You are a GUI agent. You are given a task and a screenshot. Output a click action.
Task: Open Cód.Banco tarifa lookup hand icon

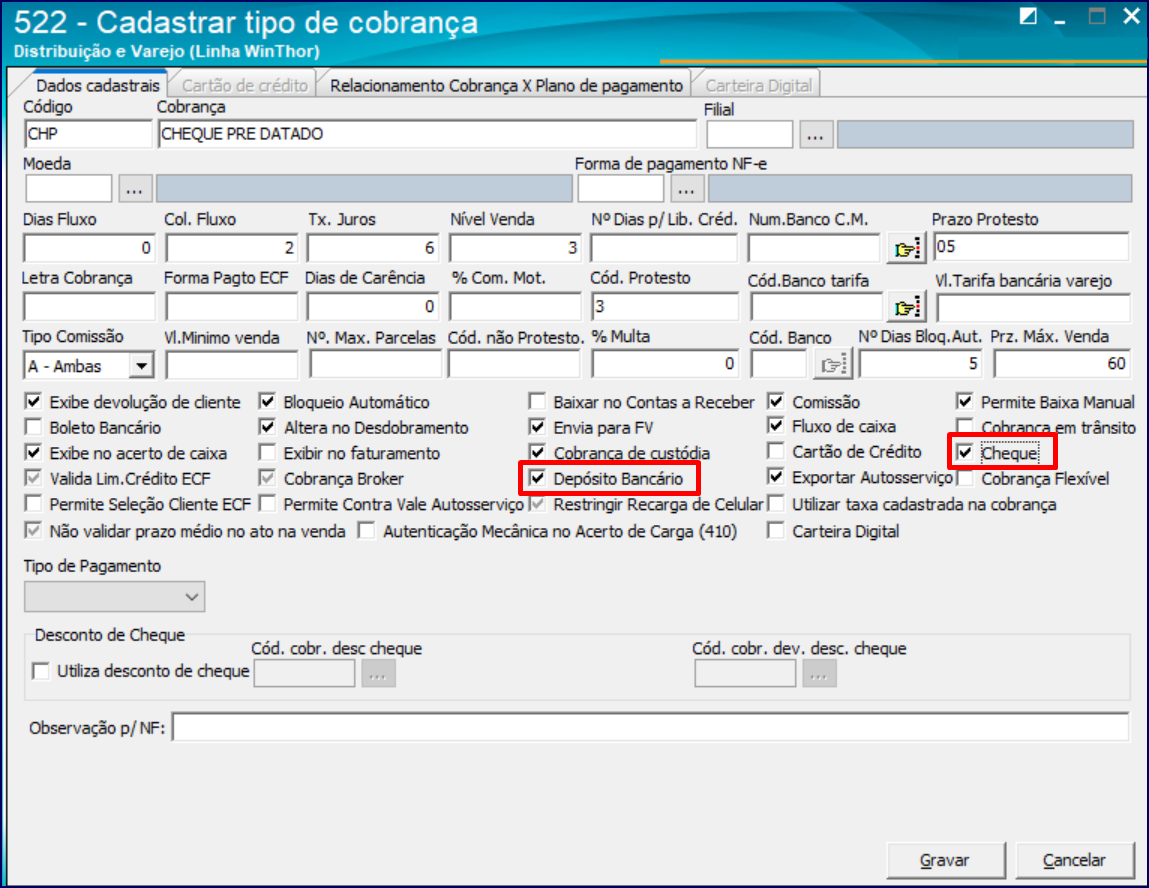[x=906, y=307]
